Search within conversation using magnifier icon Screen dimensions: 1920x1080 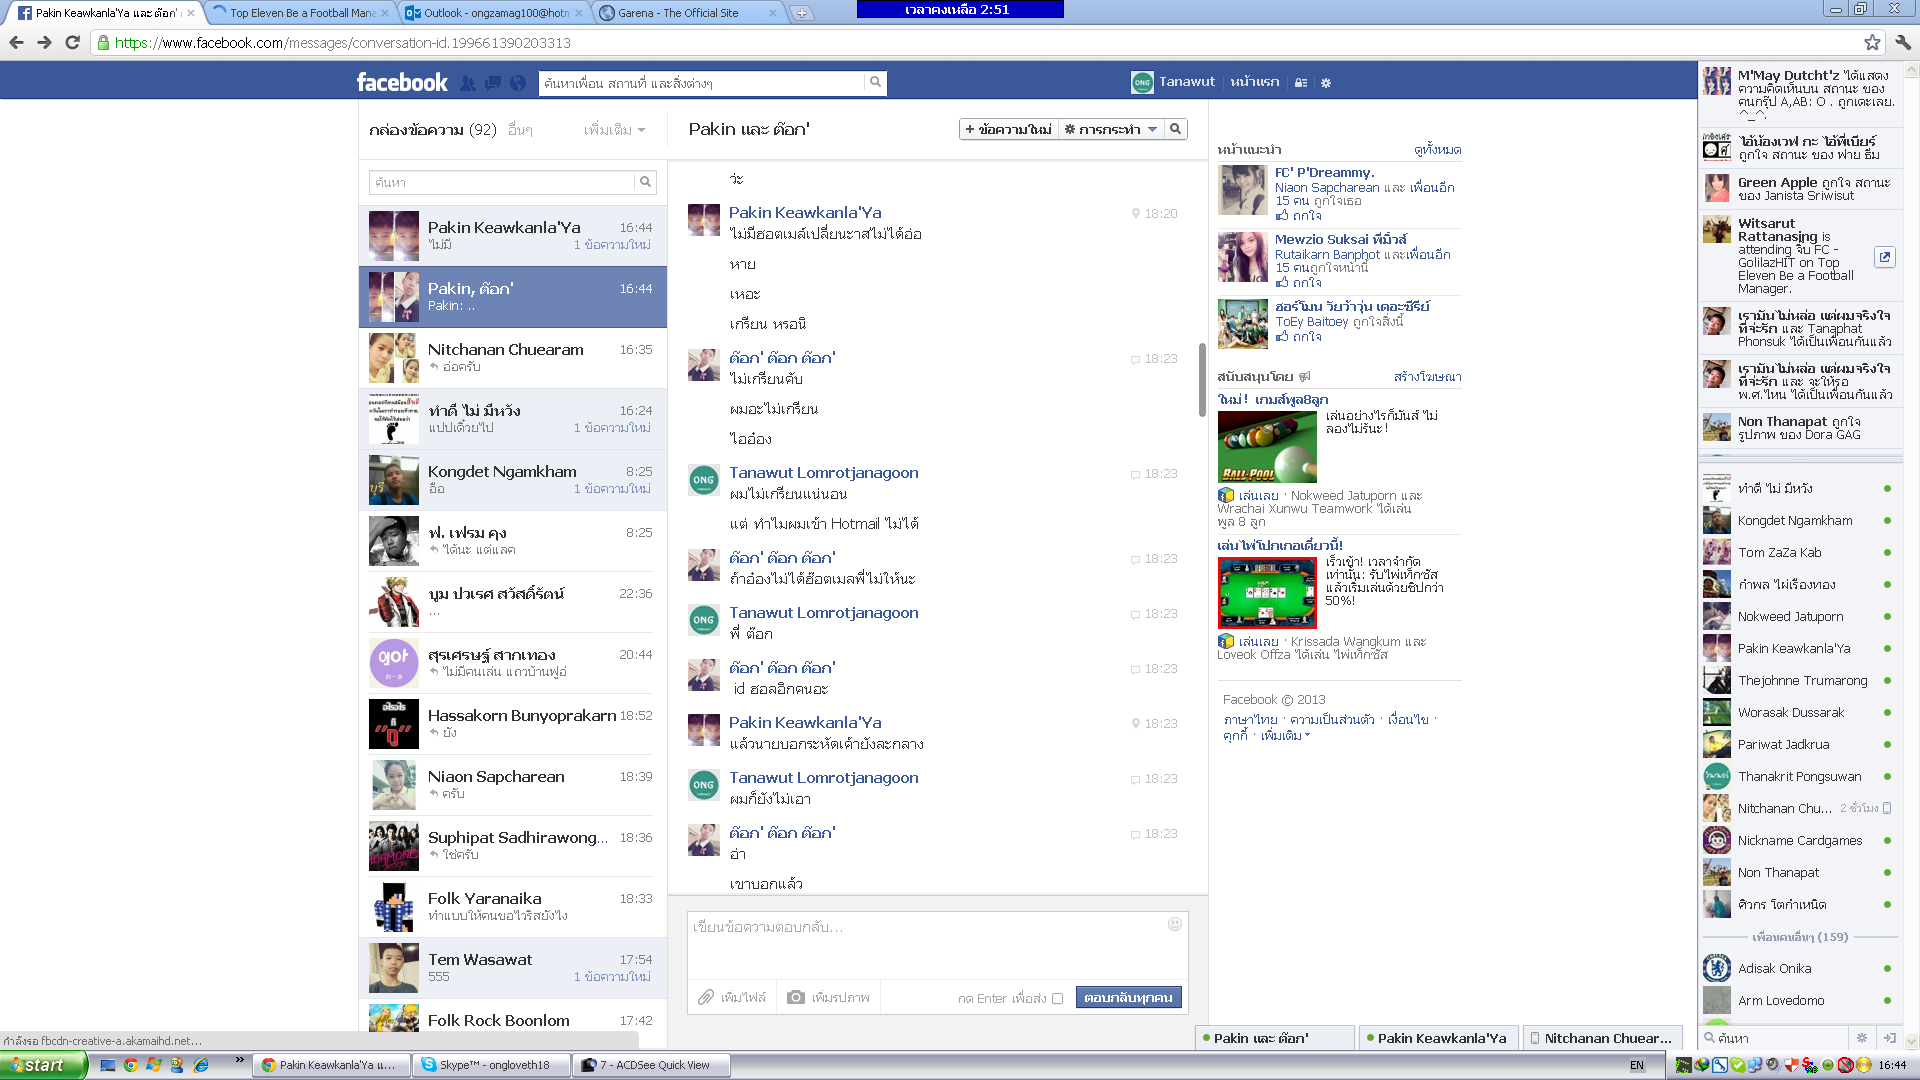1176,129
